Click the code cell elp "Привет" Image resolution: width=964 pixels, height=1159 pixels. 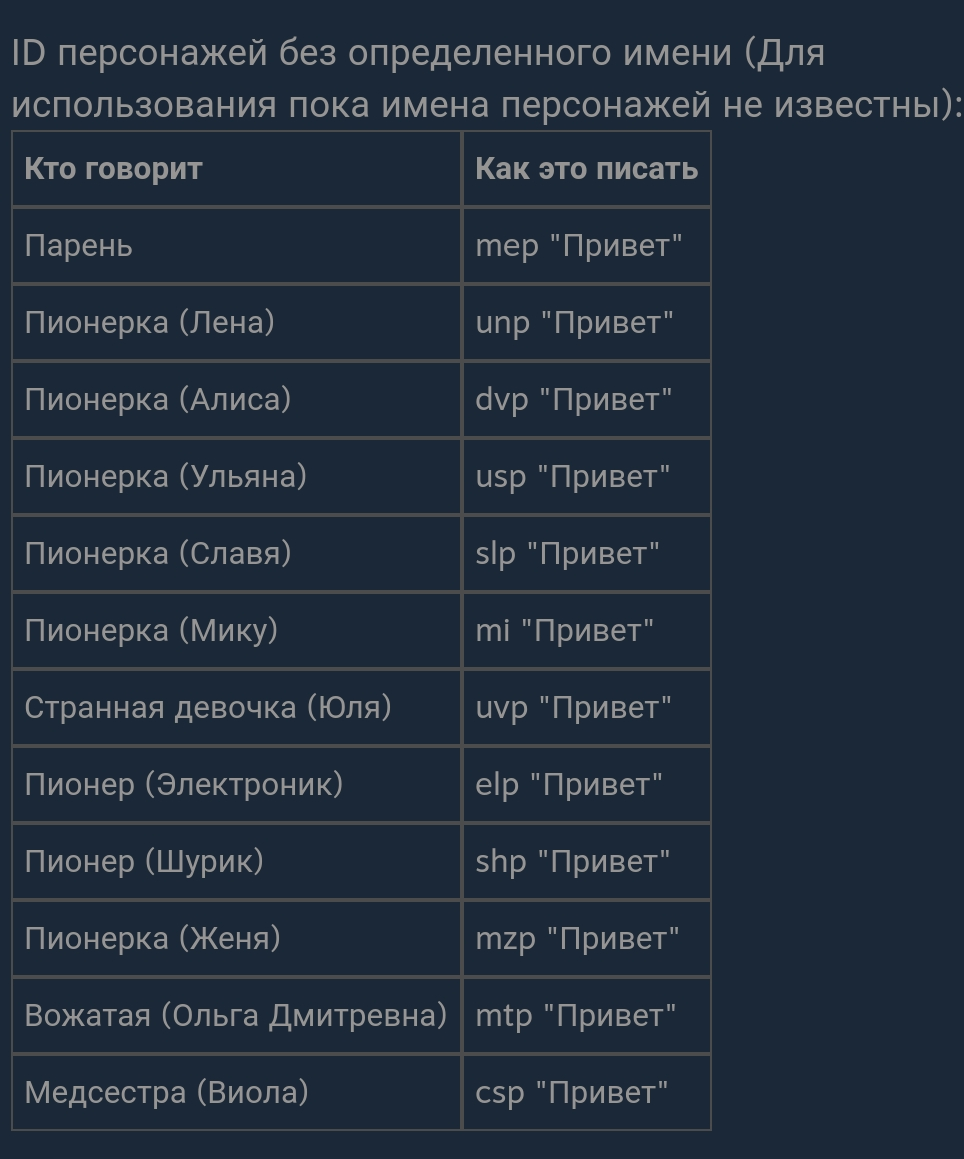tap(568, 785)
